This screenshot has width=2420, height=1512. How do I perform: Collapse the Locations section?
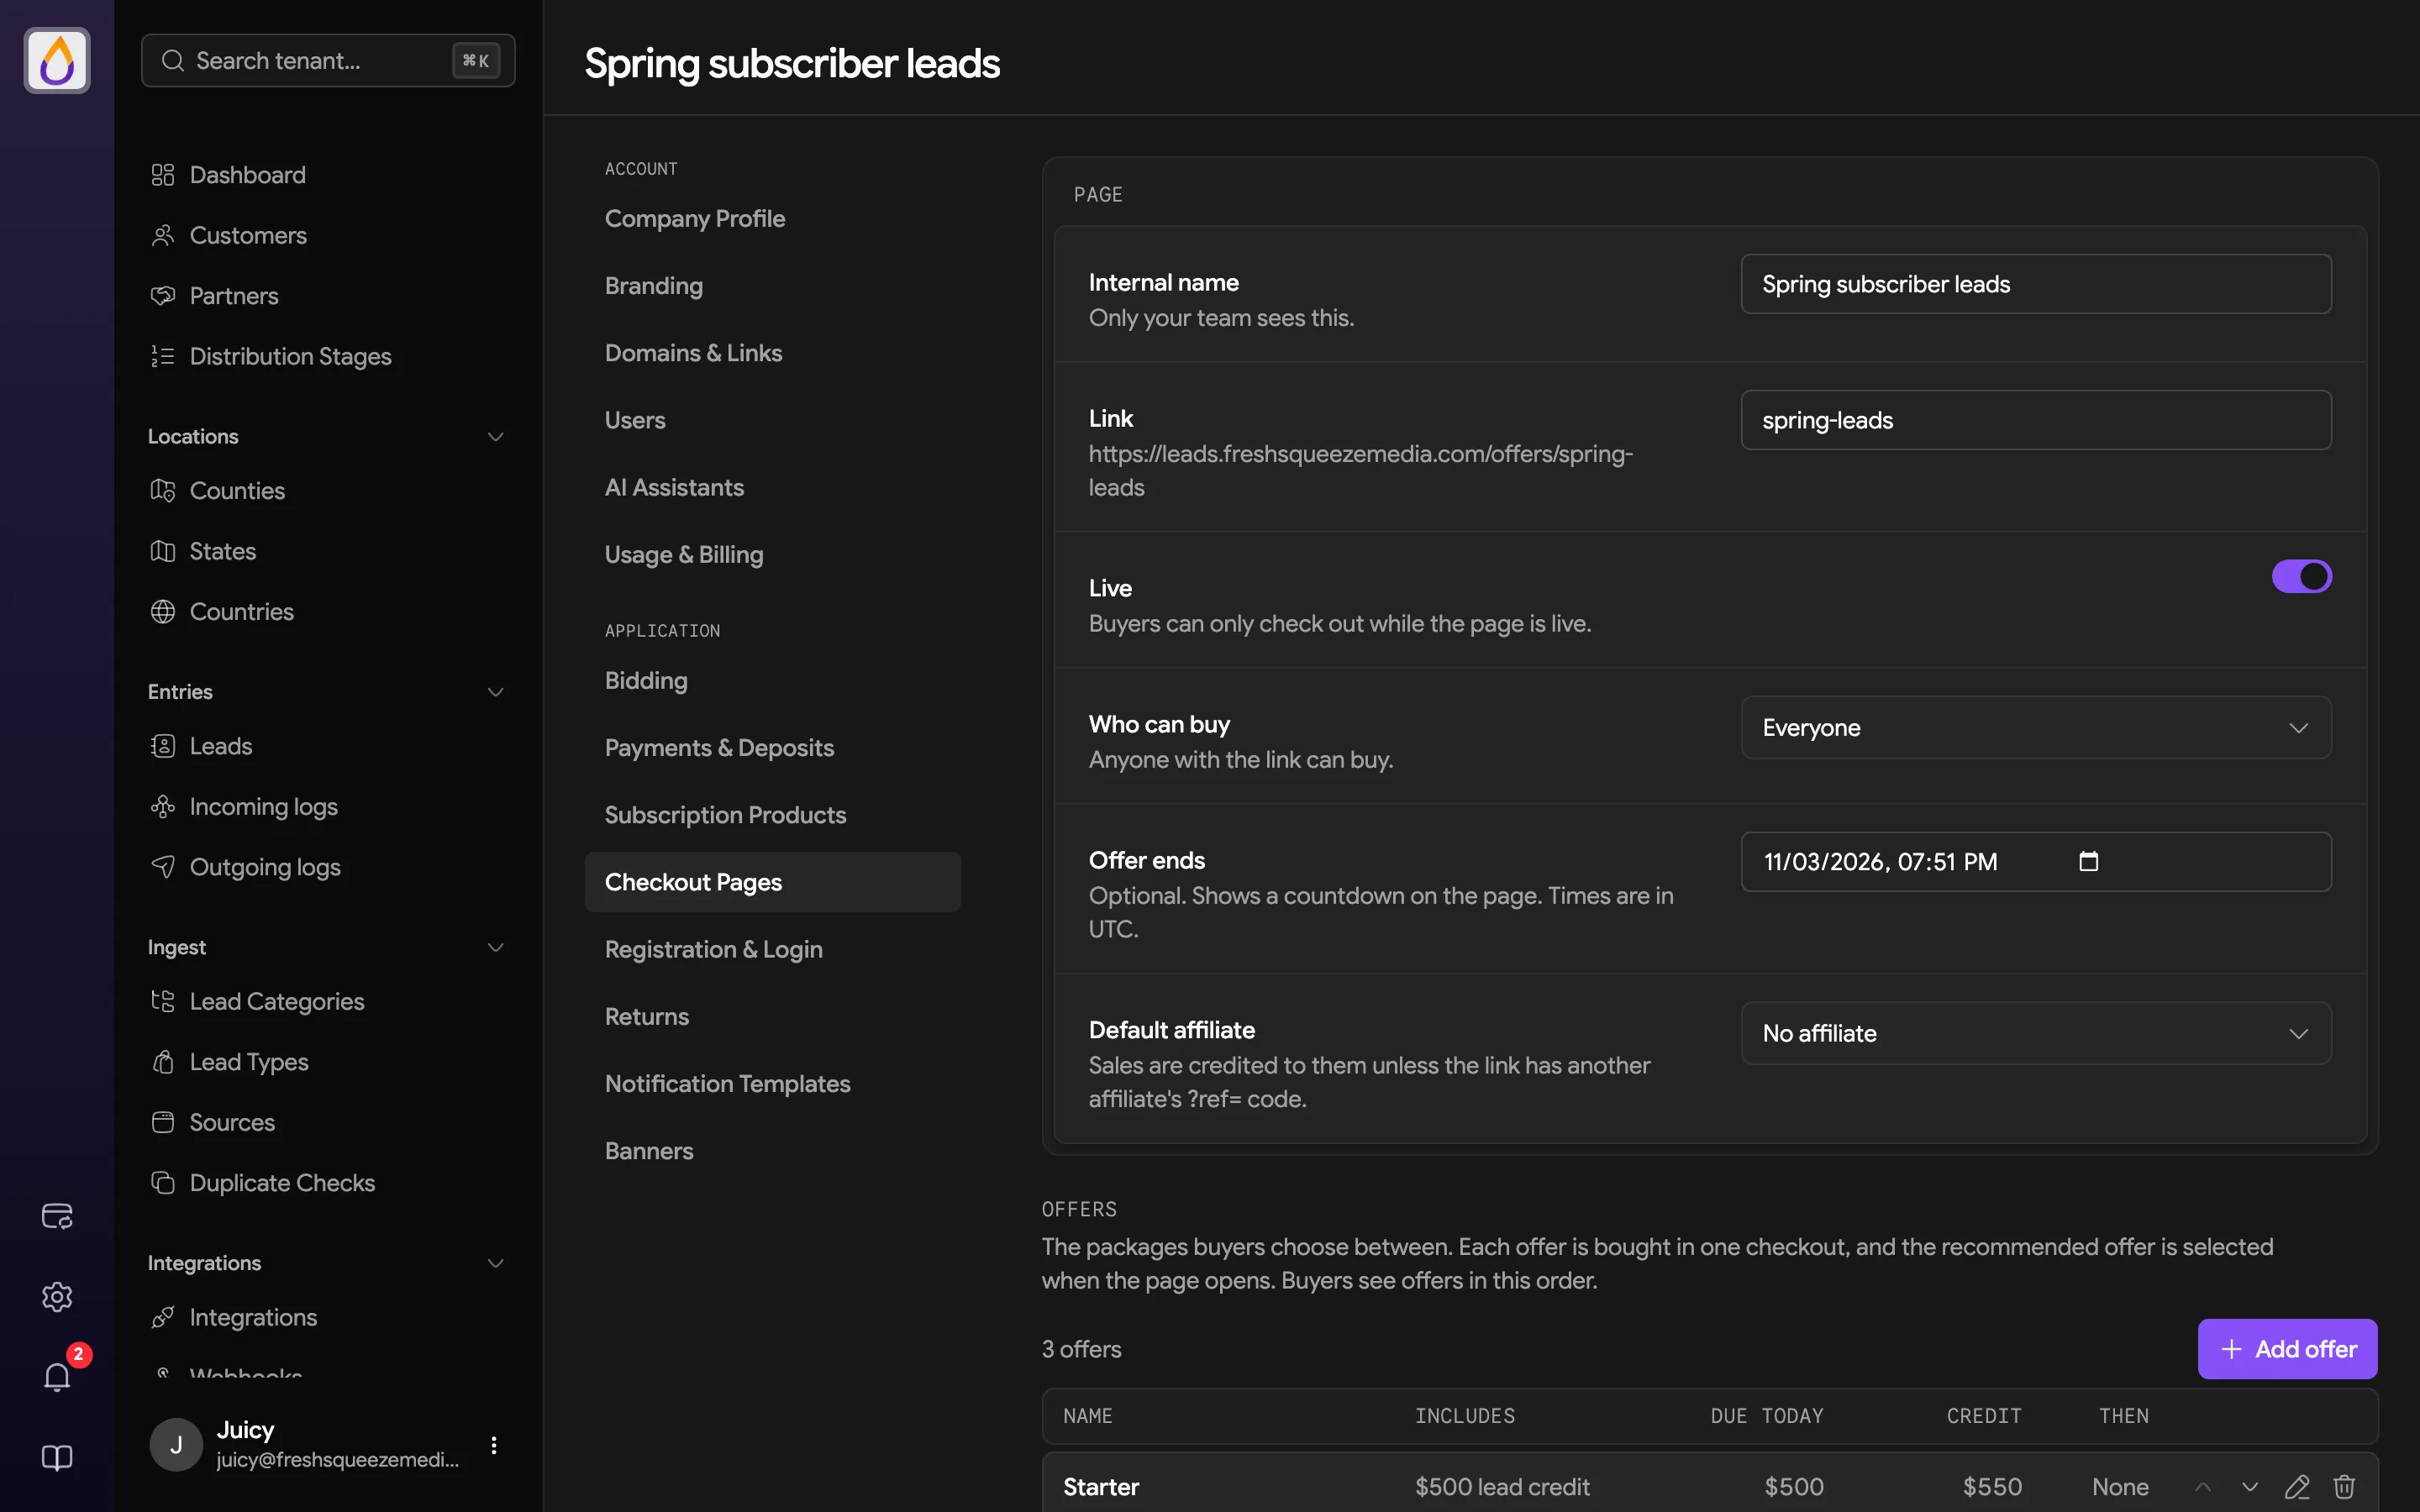[x=495, y=437]
